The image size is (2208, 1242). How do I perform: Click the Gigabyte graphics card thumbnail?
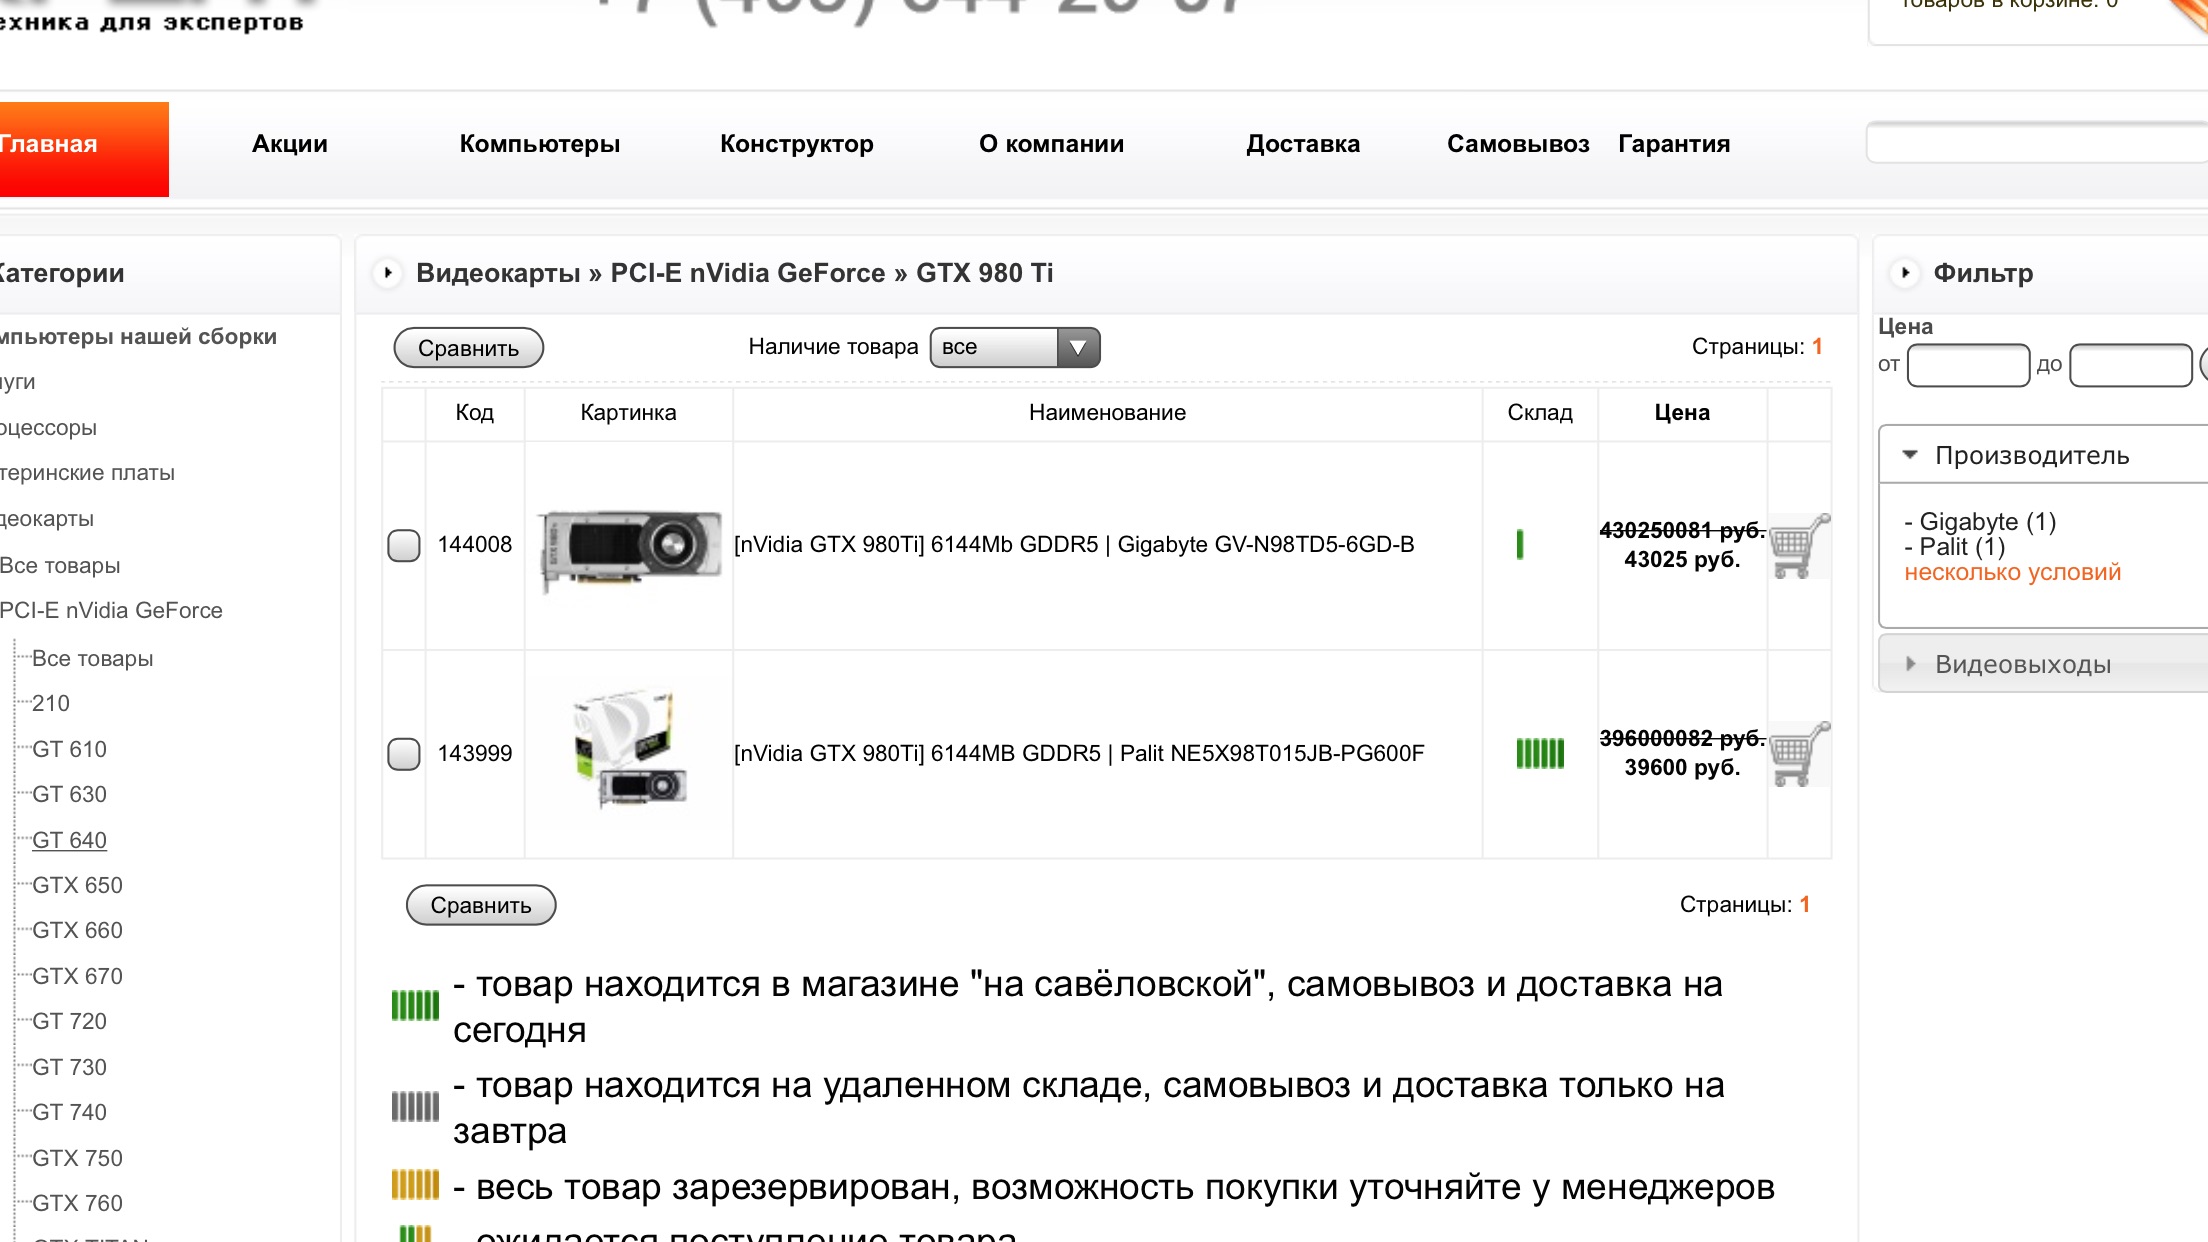click(x=629, y=546)
